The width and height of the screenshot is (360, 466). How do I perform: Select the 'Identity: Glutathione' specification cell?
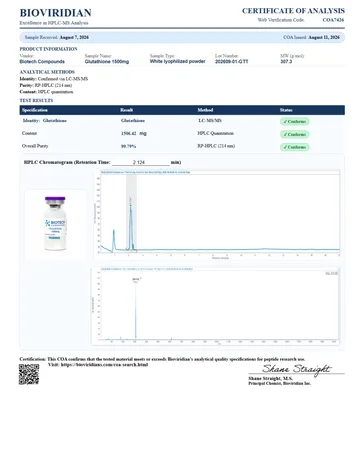coord(45,121)
